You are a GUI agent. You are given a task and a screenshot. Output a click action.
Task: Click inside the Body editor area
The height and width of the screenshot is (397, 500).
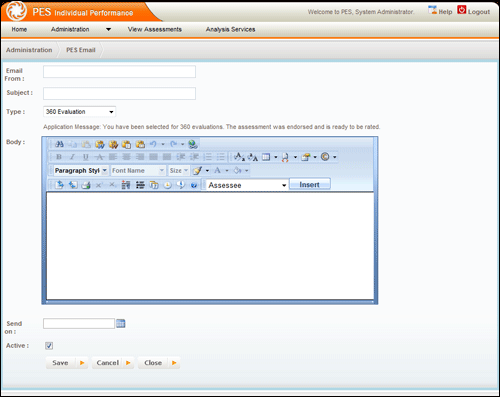click(210, 246)
